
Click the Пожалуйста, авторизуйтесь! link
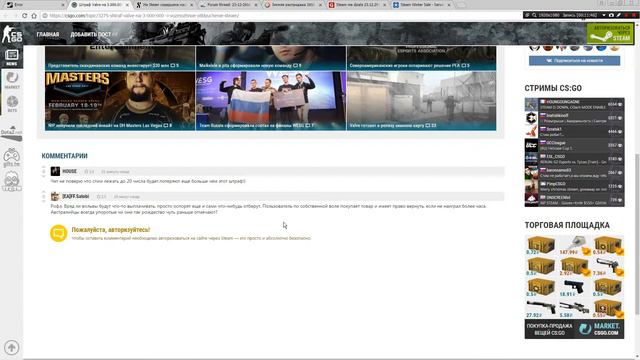(x=111, y=230)
